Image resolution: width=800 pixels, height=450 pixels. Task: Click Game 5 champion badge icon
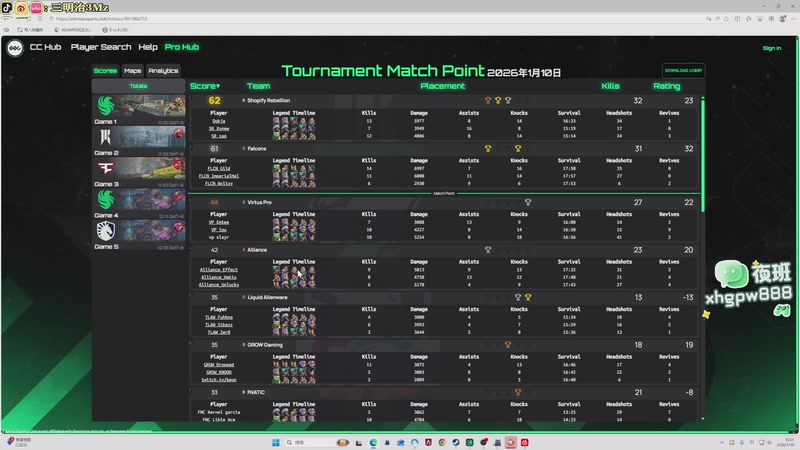(178, 228)
